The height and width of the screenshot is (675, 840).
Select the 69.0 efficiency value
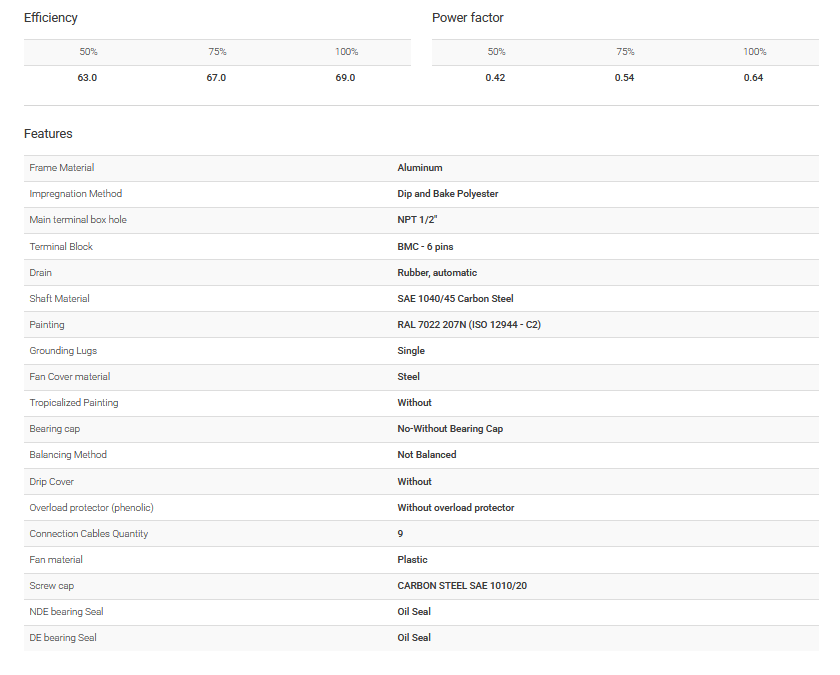pyautogui.click(x=345, y=78)
